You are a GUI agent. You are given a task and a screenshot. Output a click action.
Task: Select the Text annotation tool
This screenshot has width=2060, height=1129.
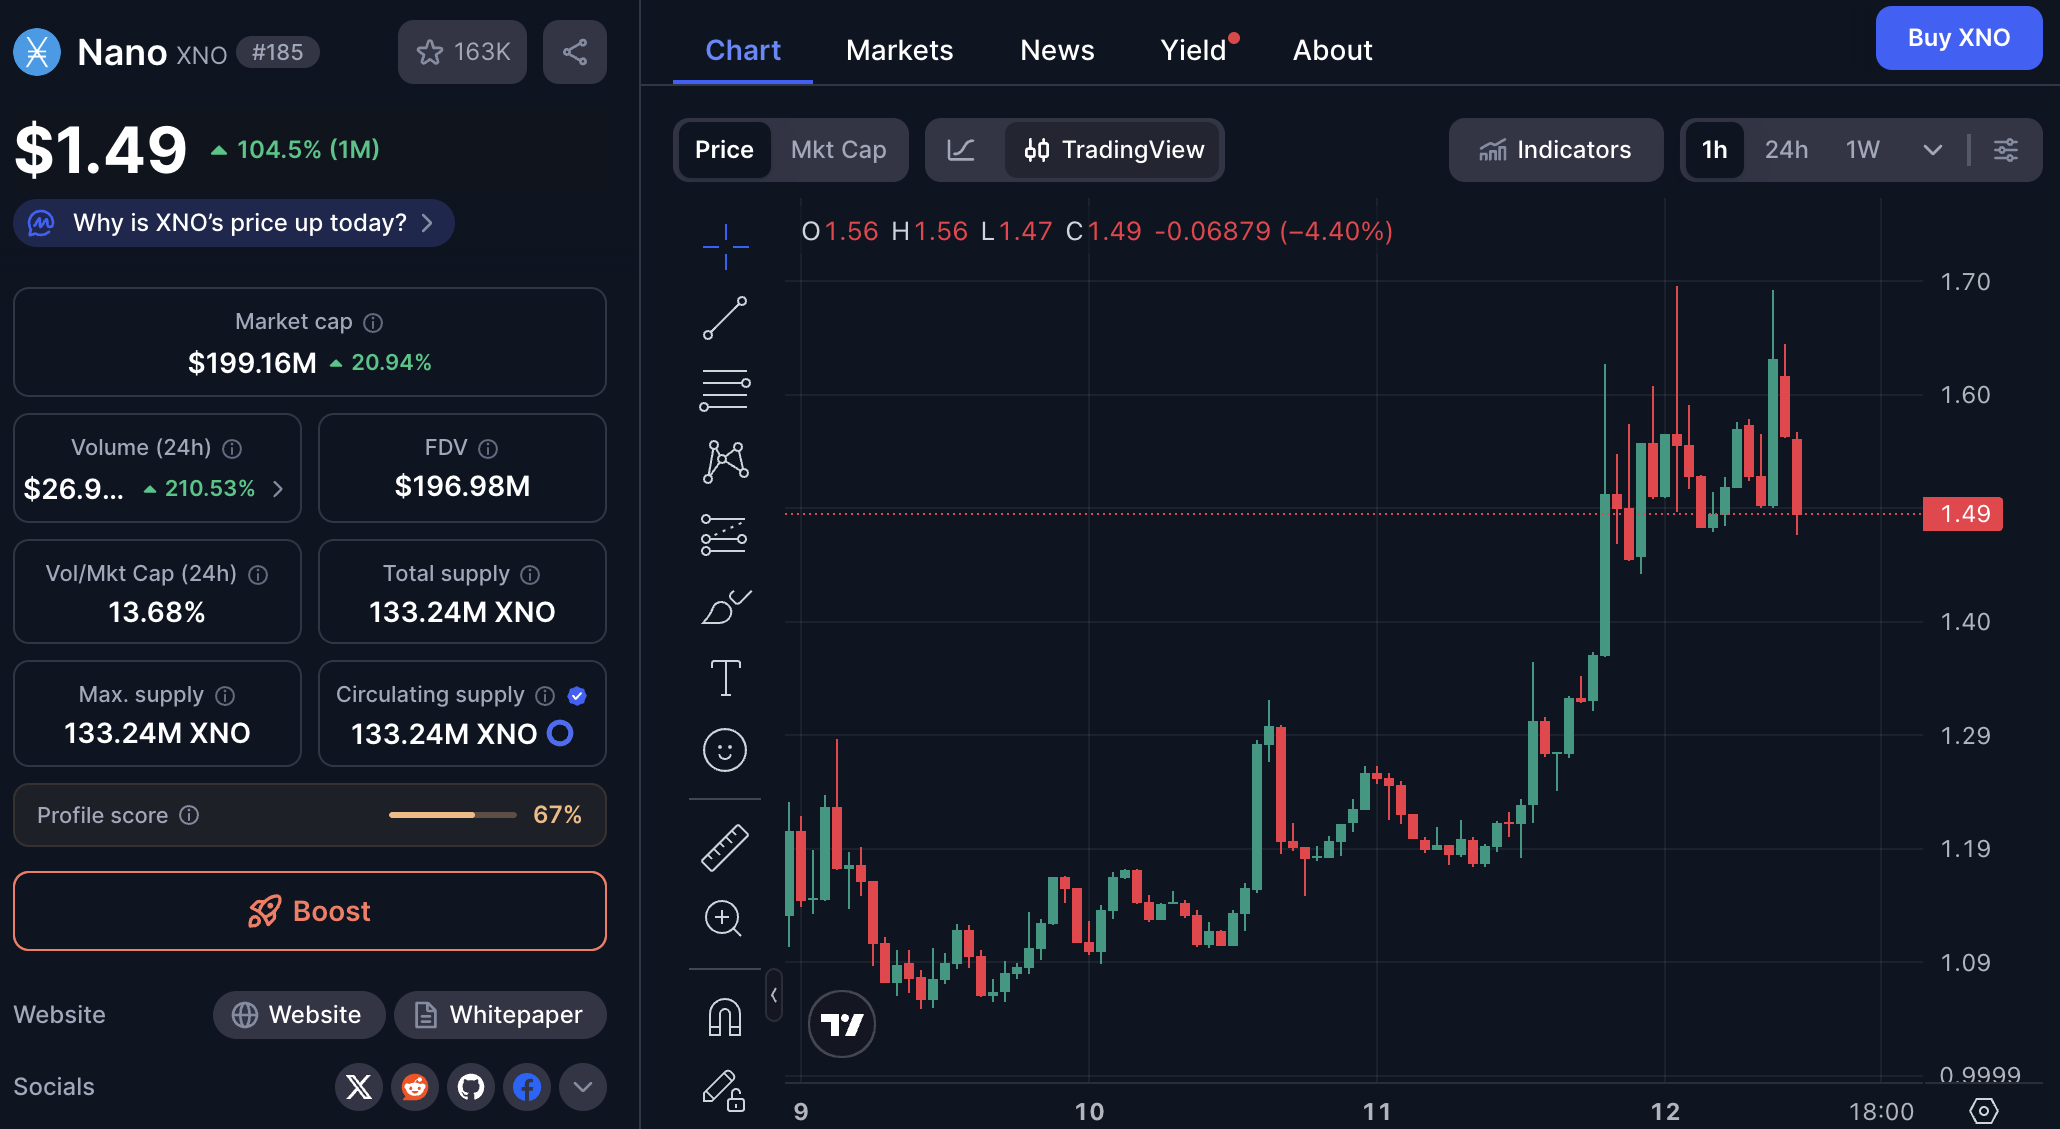point(725,678)
